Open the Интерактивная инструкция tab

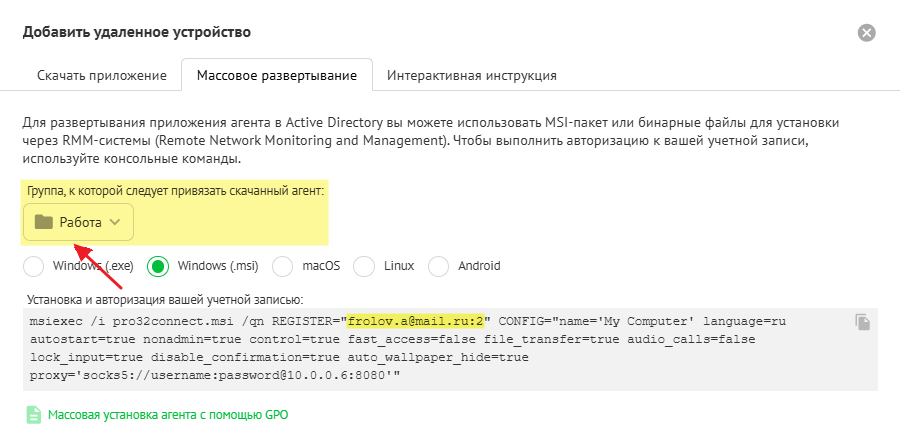(471, 75)
